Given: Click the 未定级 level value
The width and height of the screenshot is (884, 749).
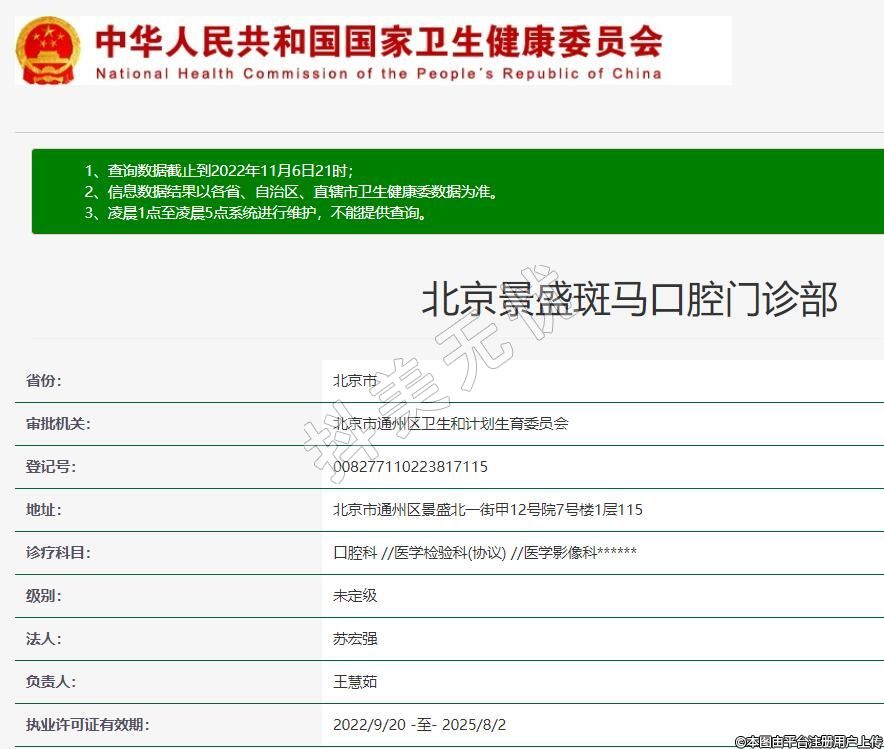Looking at the screenshot, I should tap(355, 596).
